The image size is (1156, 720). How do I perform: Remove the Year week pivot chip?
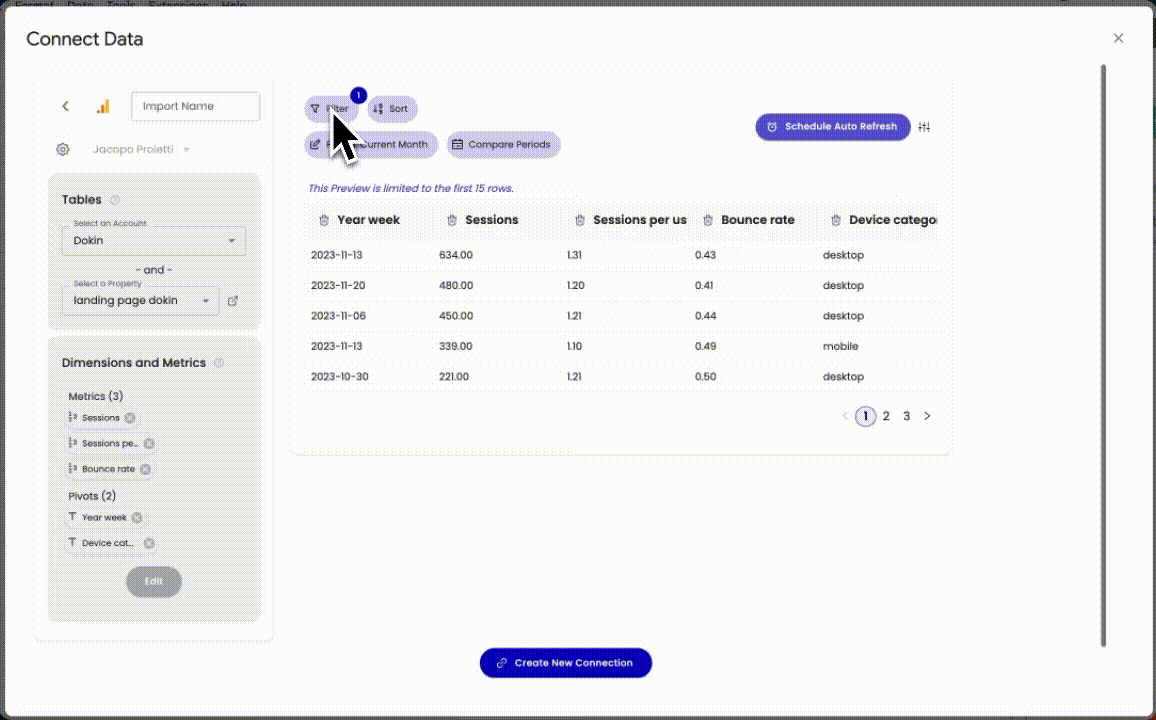coord(137,518)
